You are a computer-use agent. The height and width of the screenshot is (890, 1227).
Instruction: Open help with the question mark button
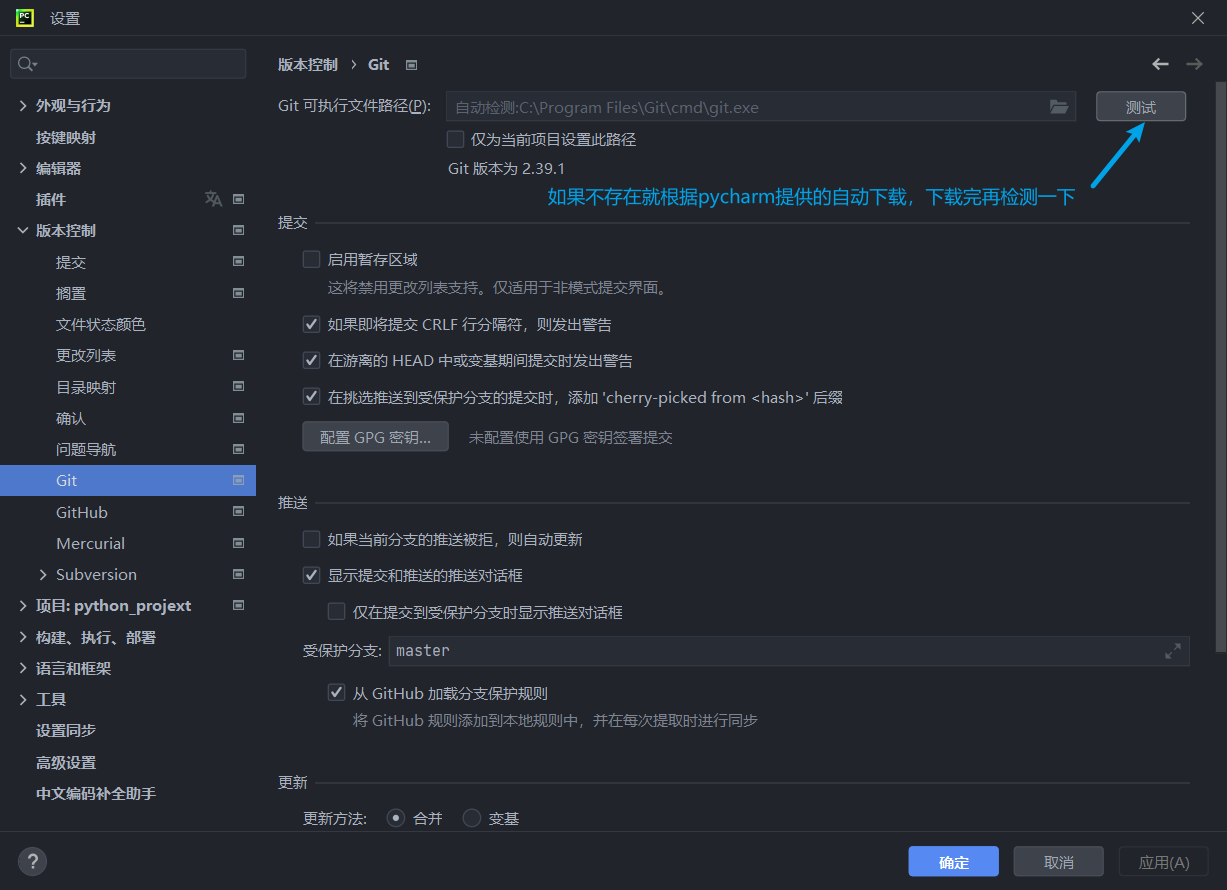(x=32, y=861)
